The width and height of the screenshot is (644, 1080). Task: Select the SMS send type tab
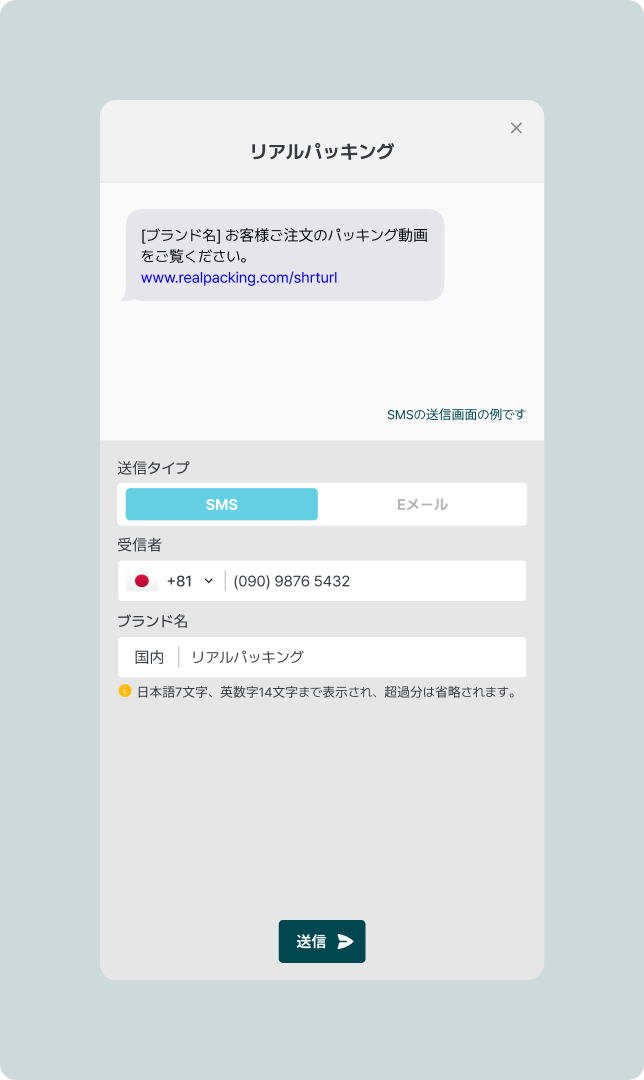click(x=222, y=505)
